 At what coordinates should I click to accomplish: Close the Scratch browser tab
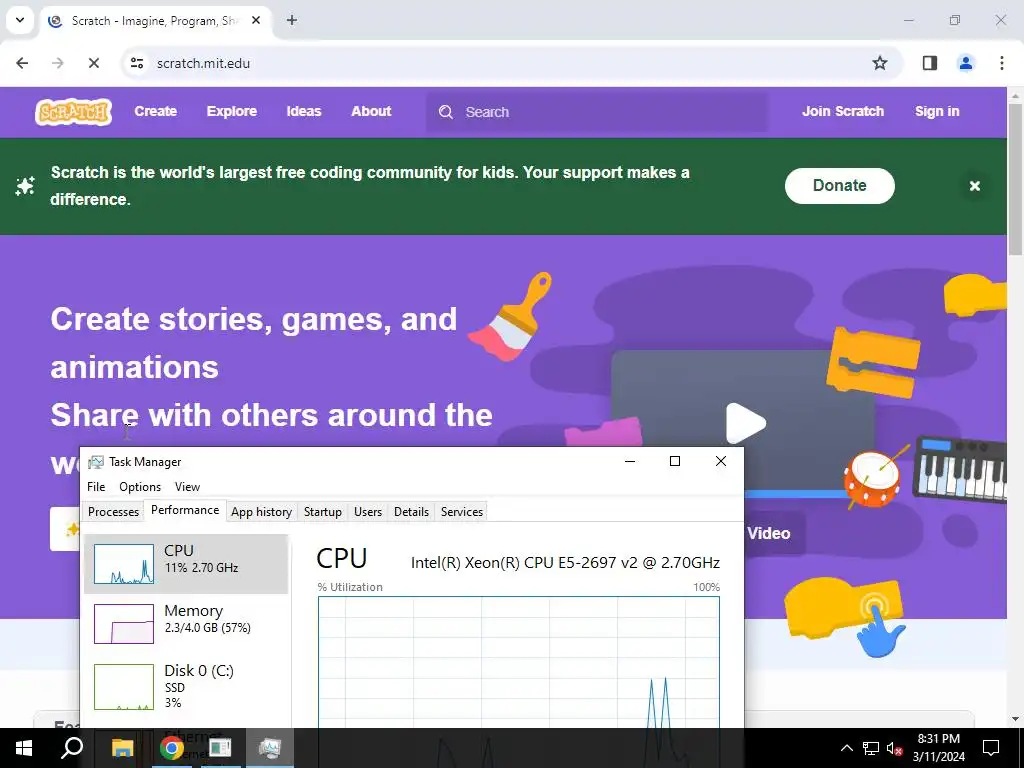click(x=256, y=20)
